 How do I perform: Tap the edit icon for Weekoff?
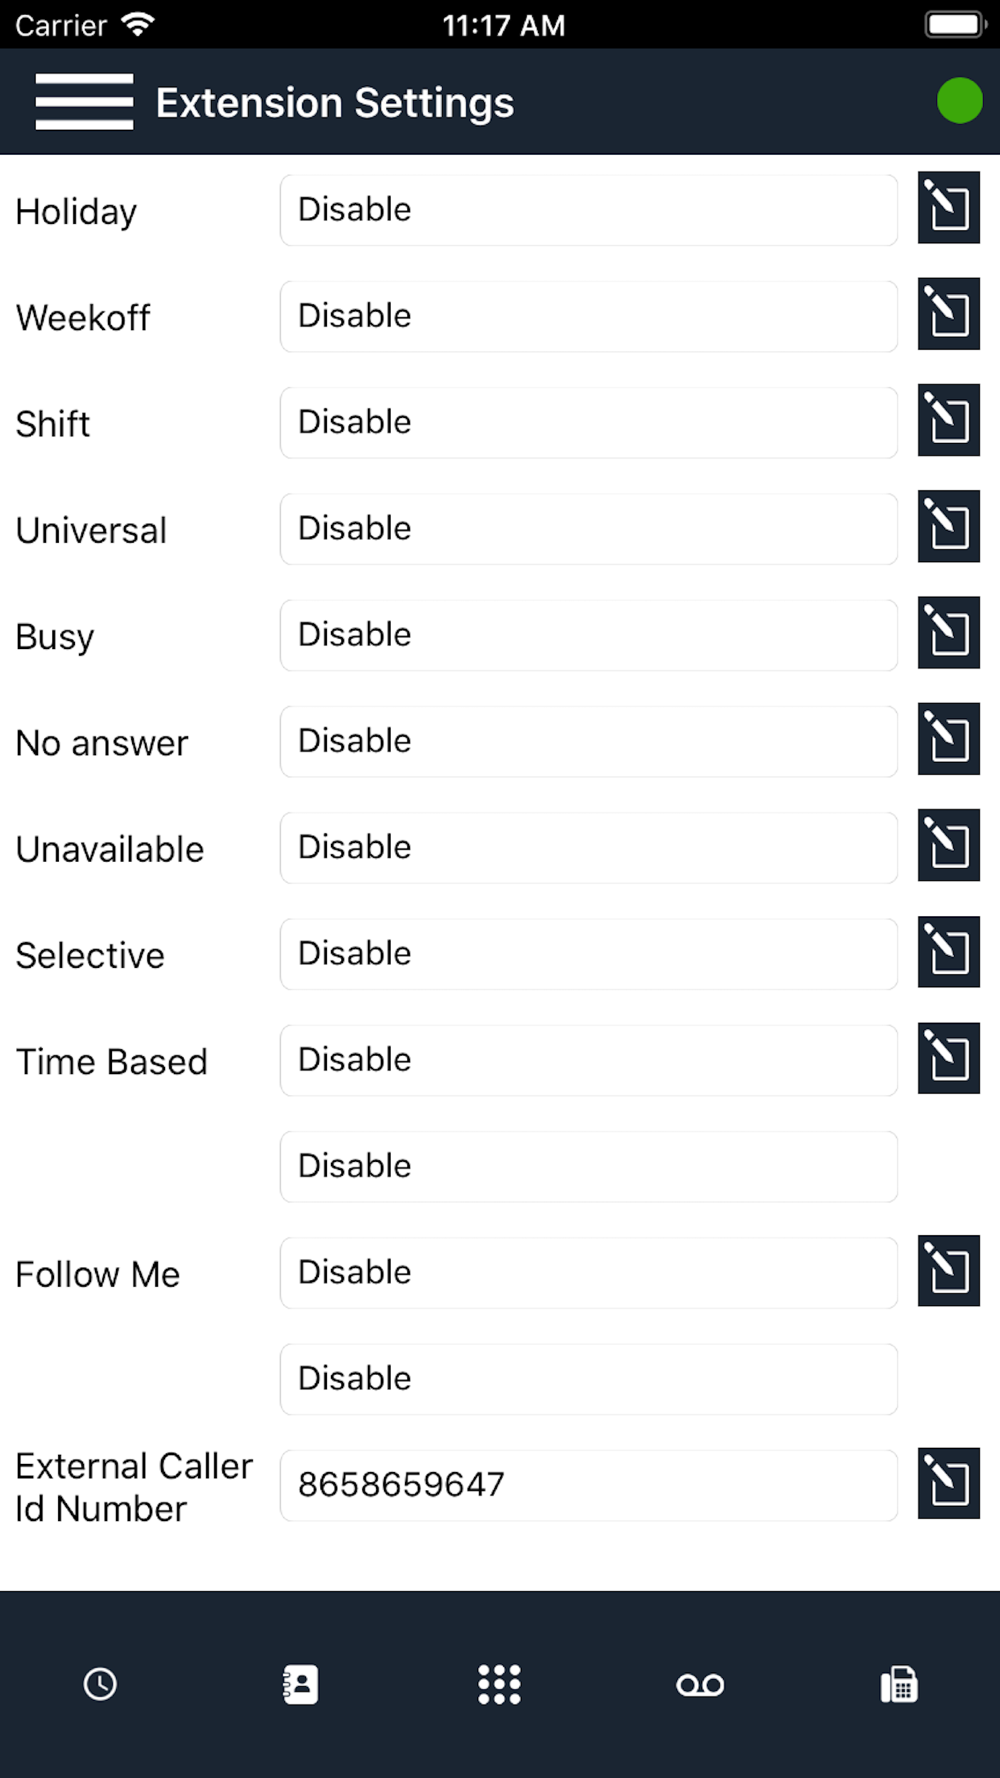(x=948, y=314)
